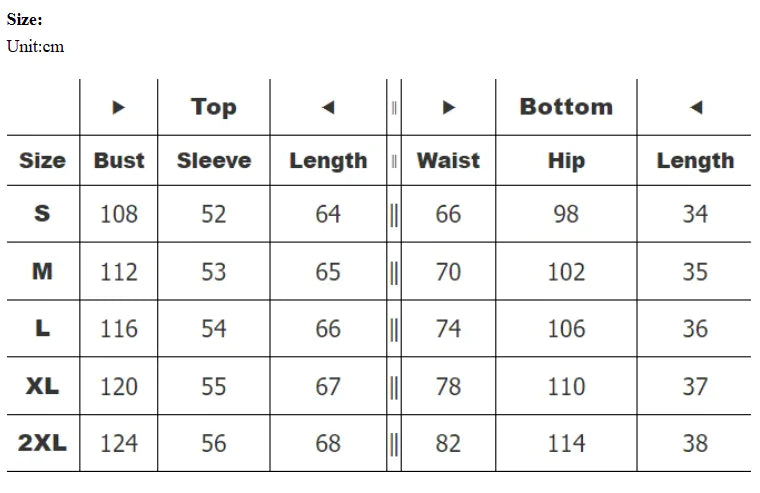The width and height of the screenshot is (760, 493).
Task: Select the Size column header
Action: click(x=43, y=160)
